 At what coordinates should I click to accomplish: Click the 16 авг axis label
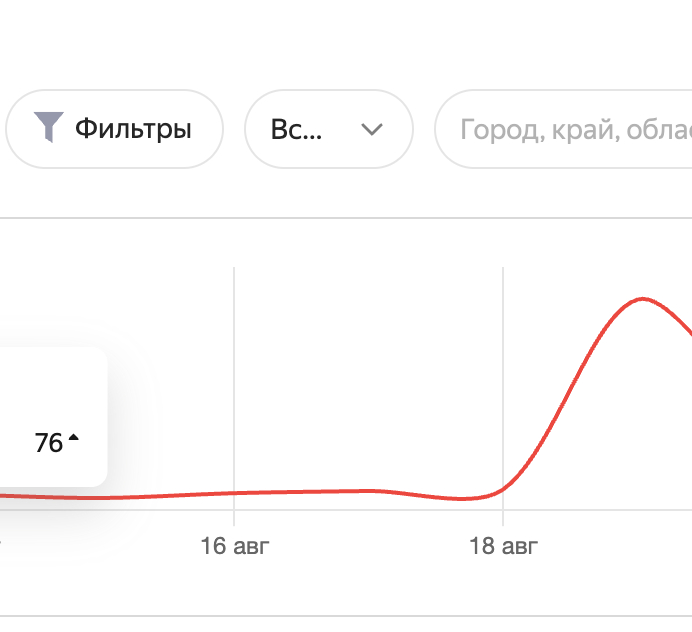[x=234, y=546]
